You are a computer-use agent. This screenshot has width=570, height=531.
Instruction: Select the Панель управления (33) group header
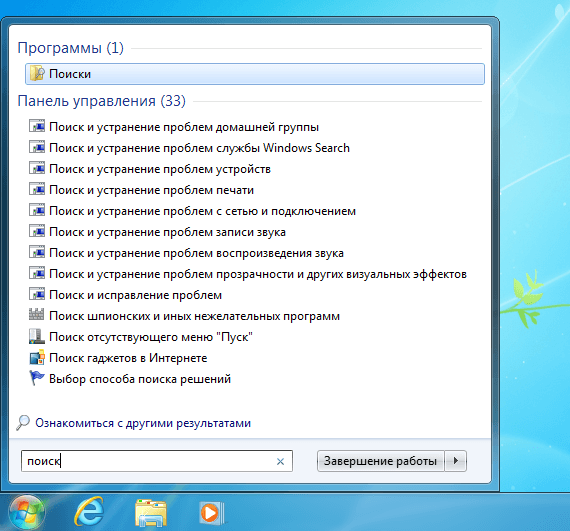coord(101,101)
